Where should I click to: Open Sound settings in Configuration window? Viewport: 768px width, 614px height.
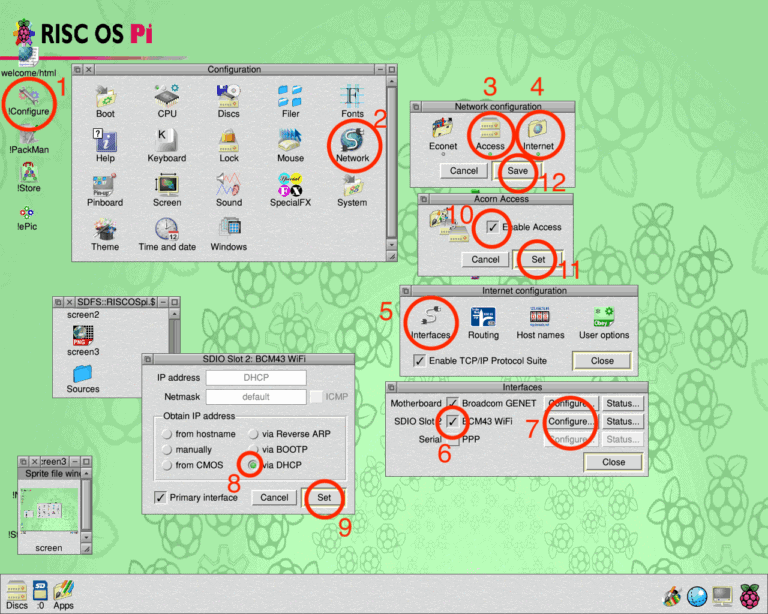pos(228,190)
